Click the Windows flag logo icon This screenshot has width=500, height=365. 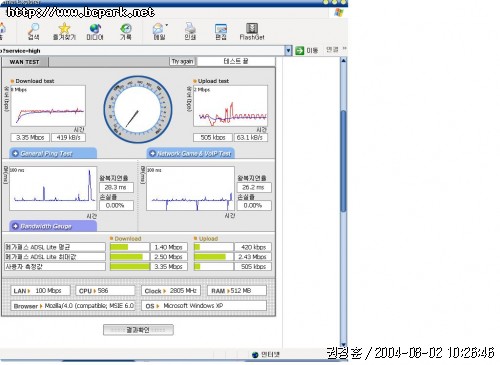[x=339, y=13]
